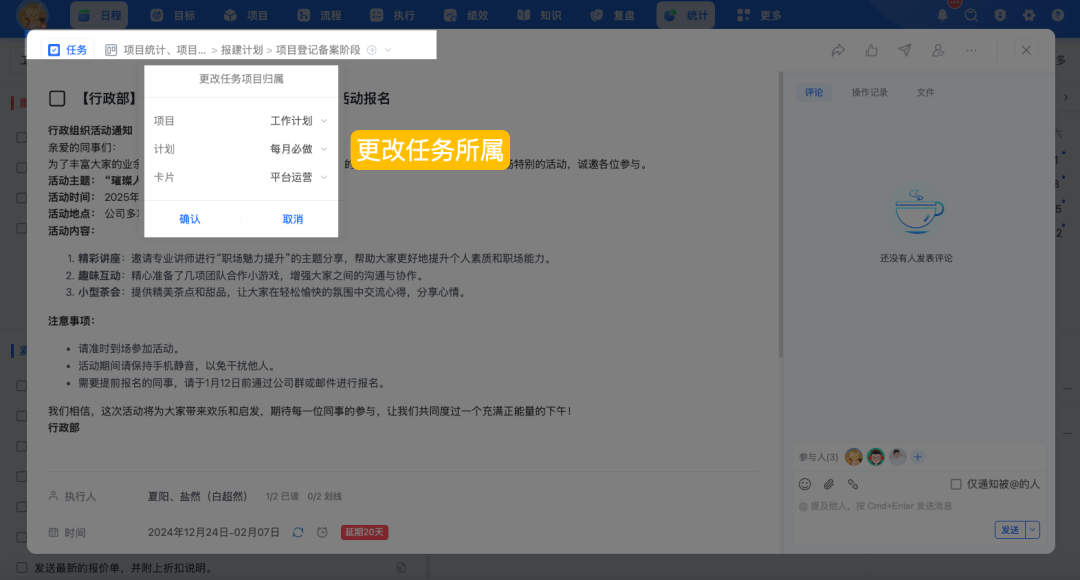
Task: Open the 流程 (Process) module
Action: coord(325,15)
